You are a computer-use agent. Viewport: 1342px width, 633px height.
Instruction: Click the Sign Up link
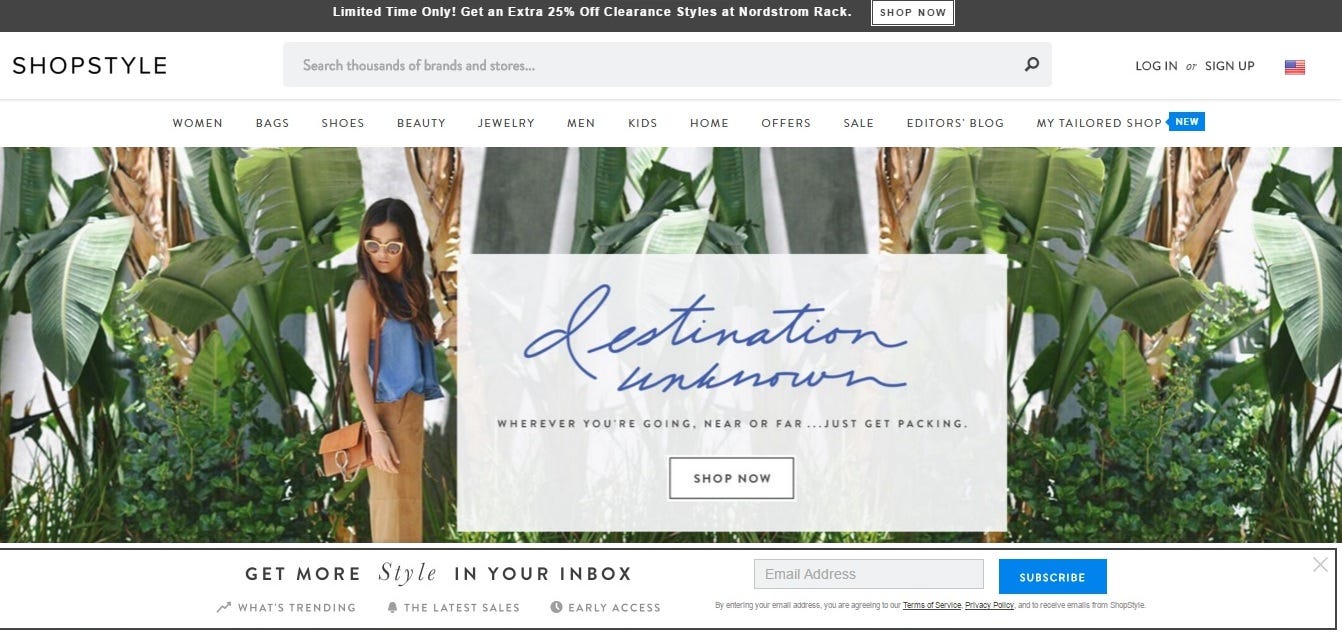tap(1229, 66)
